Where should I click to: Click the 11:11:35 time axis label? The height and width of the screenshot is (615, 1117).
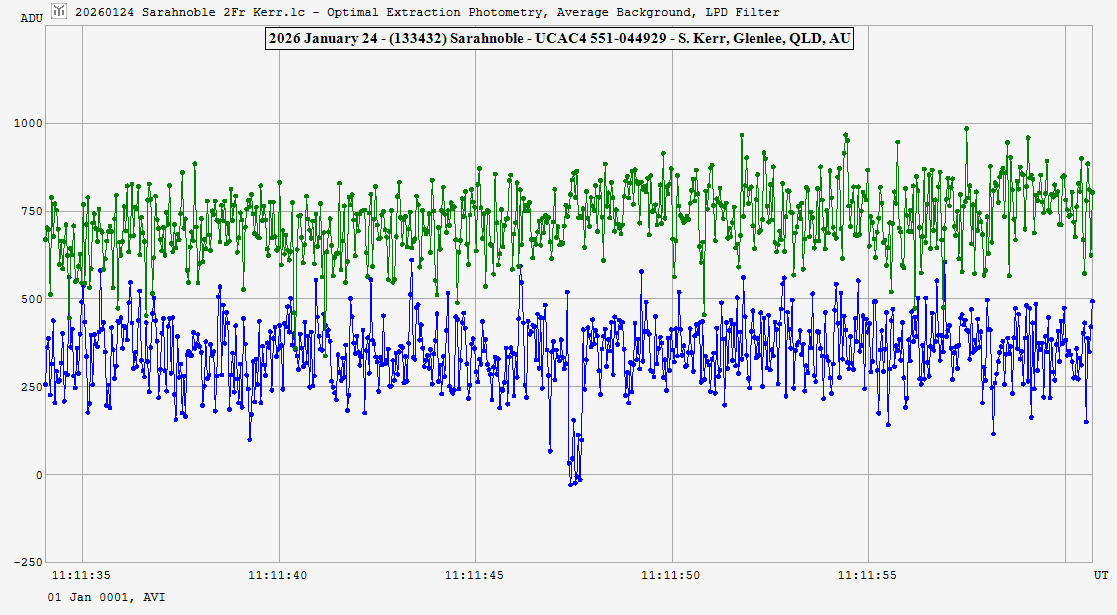(81, 575)
